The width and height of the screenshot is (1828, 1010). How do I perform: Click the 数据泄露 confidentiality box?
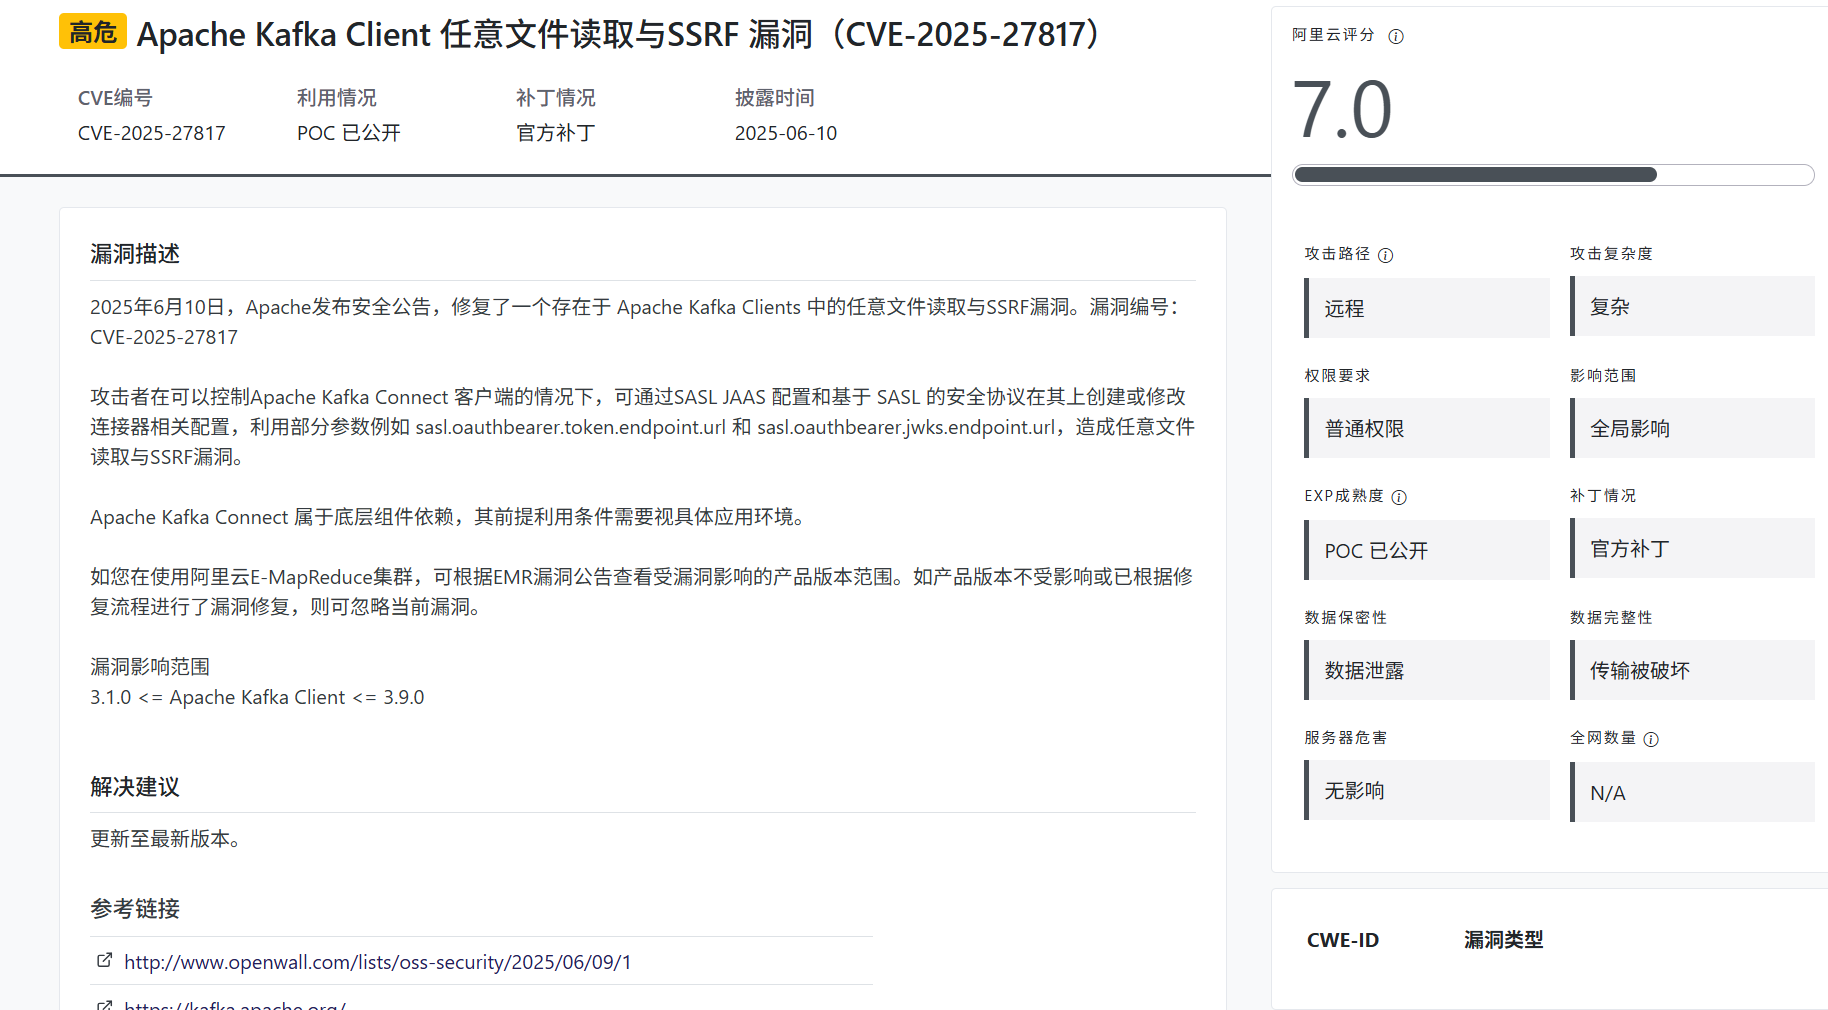pyautogui.click(x=1427, y=670)
